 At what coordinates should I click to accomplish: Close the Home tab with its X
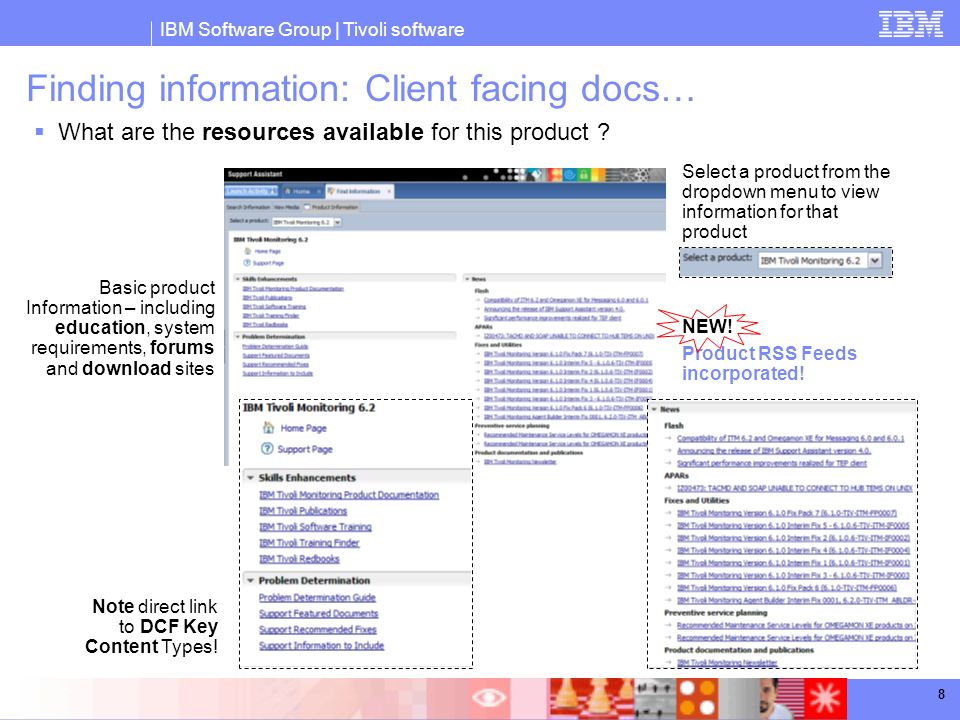point(318,192)
